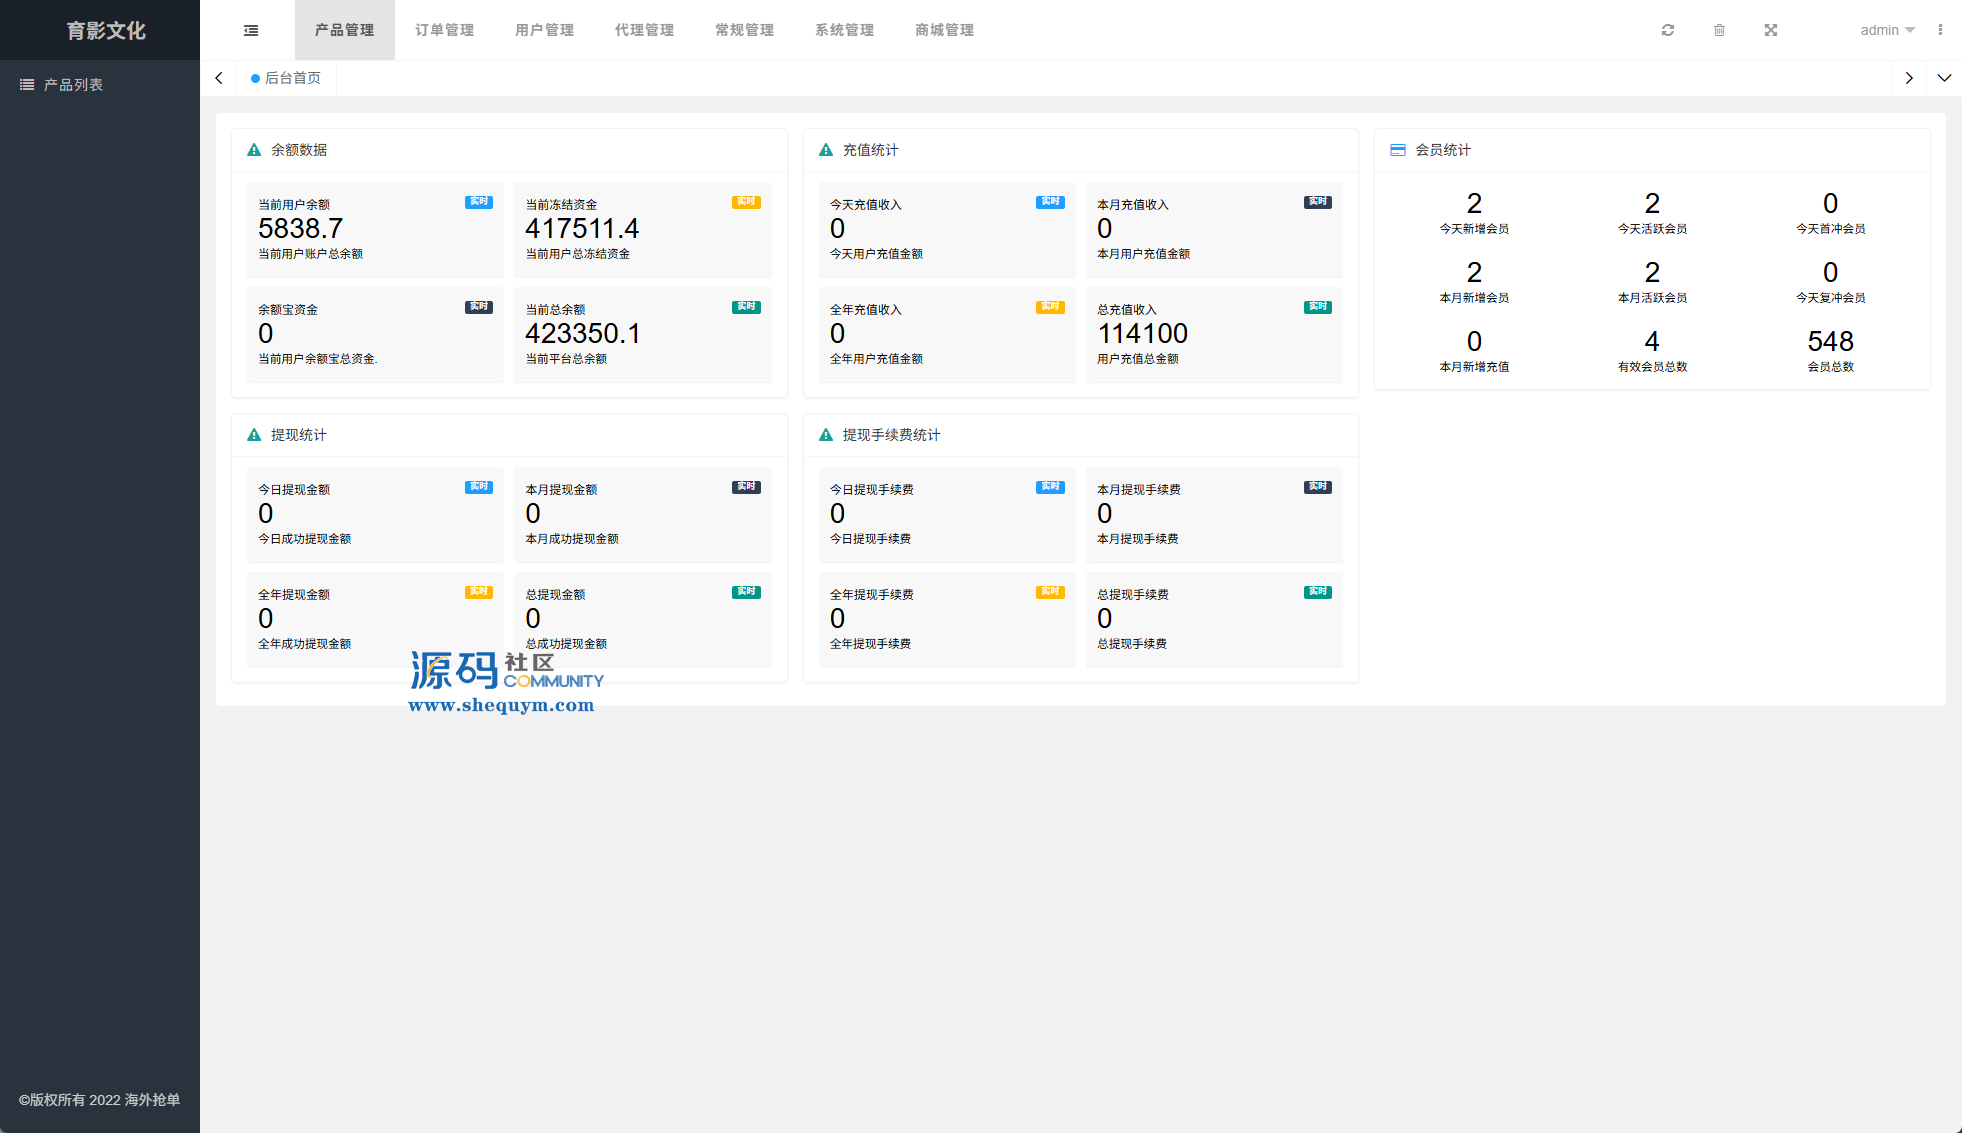
Task: Open the 订单管理 menu tab
Action: 444,30
